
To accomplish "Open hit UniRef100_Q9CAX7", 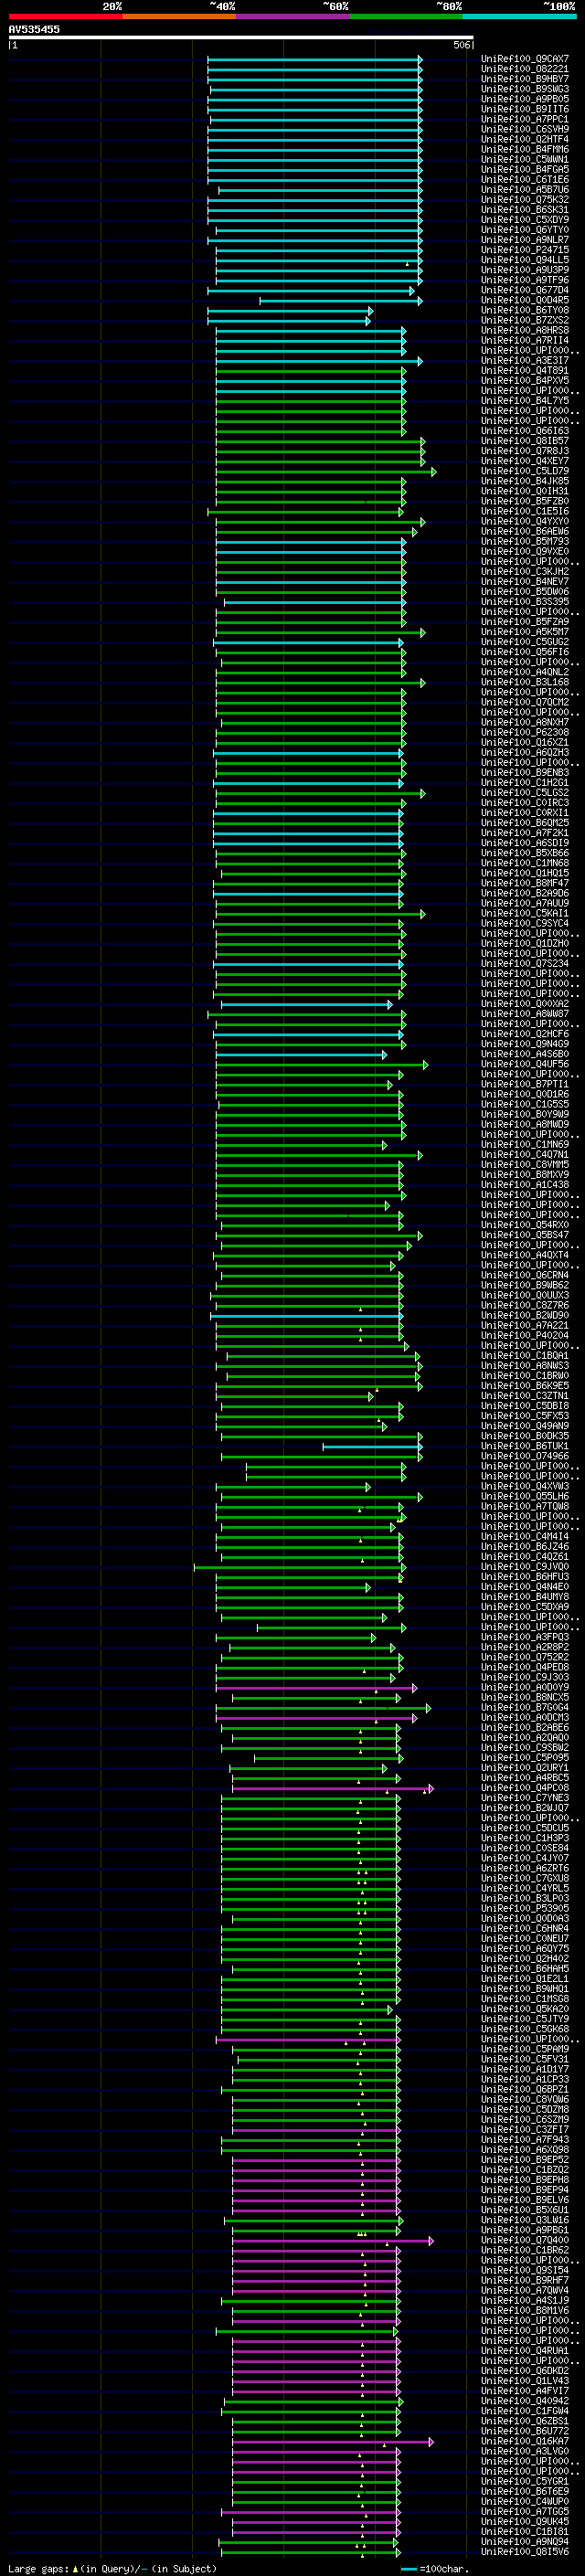I will click(x=525, y=59).
